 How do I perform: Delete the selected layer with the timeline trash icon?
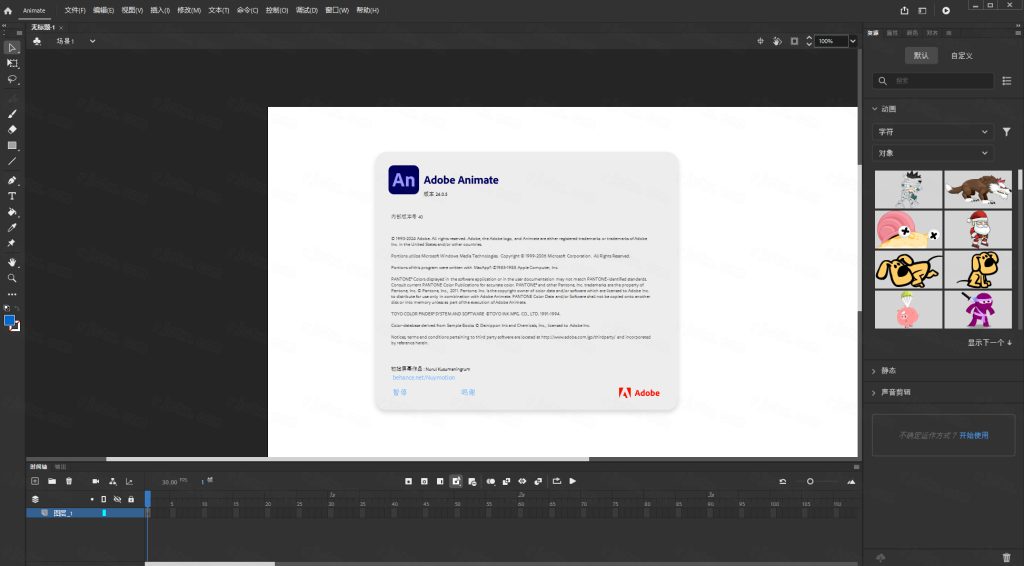pyautogui.click(x=69, y=481)
